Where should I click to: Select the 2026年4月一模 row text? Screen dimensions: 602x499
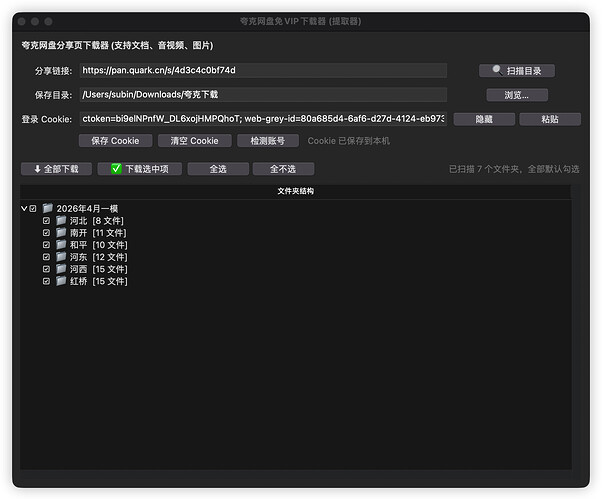[x=88, y=208]
